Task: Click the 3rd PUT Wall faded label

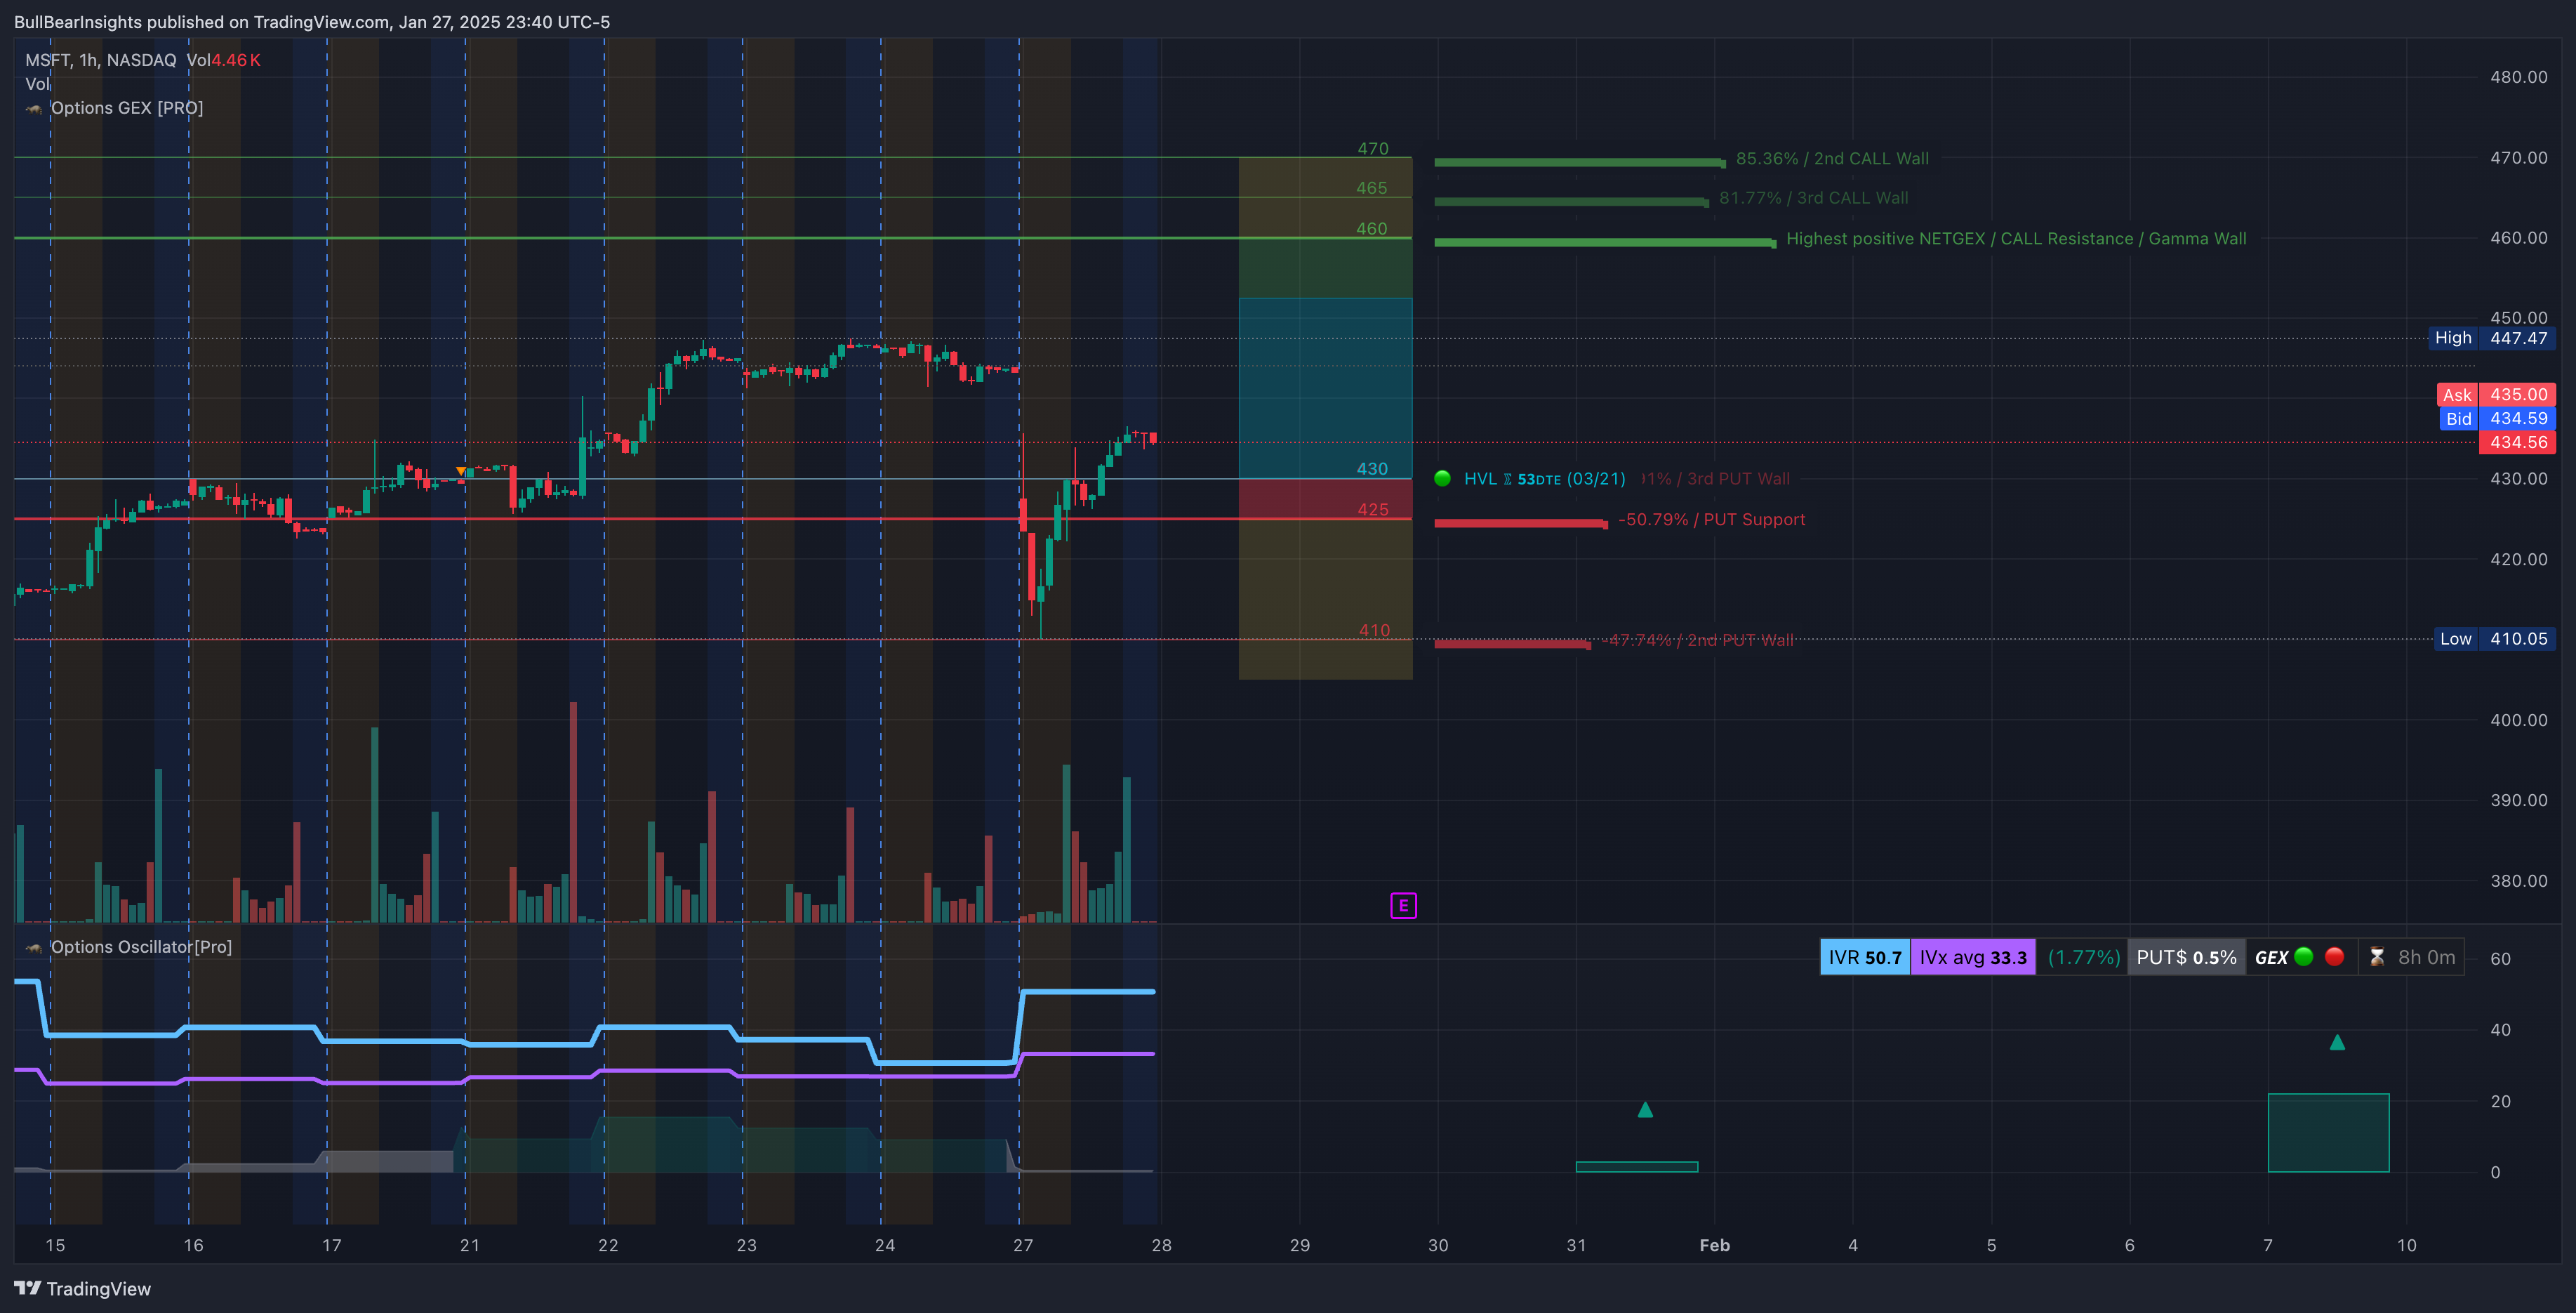Action: tap(1716, 479)
